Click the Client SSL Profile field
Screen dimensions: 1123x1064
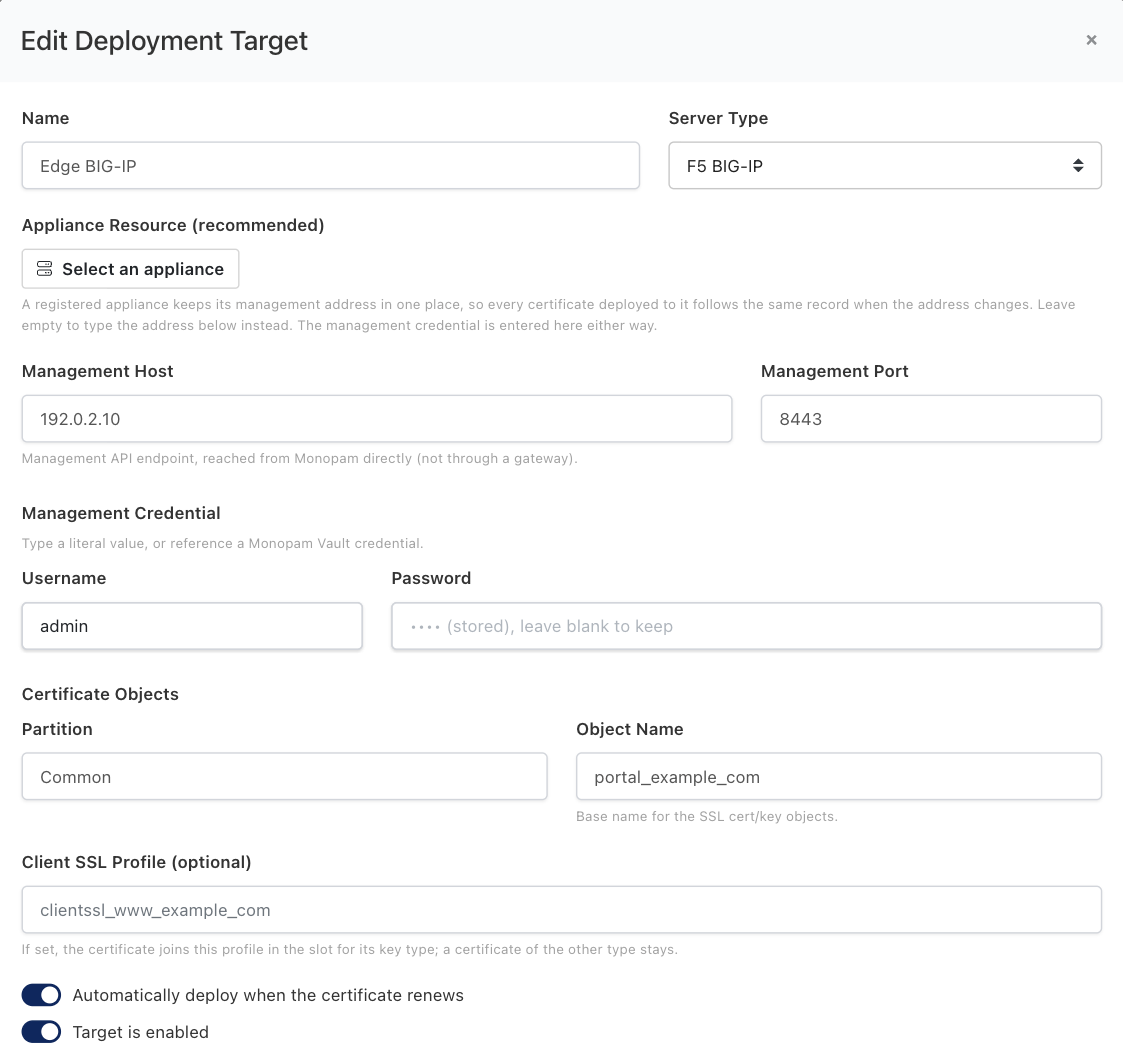562,909
